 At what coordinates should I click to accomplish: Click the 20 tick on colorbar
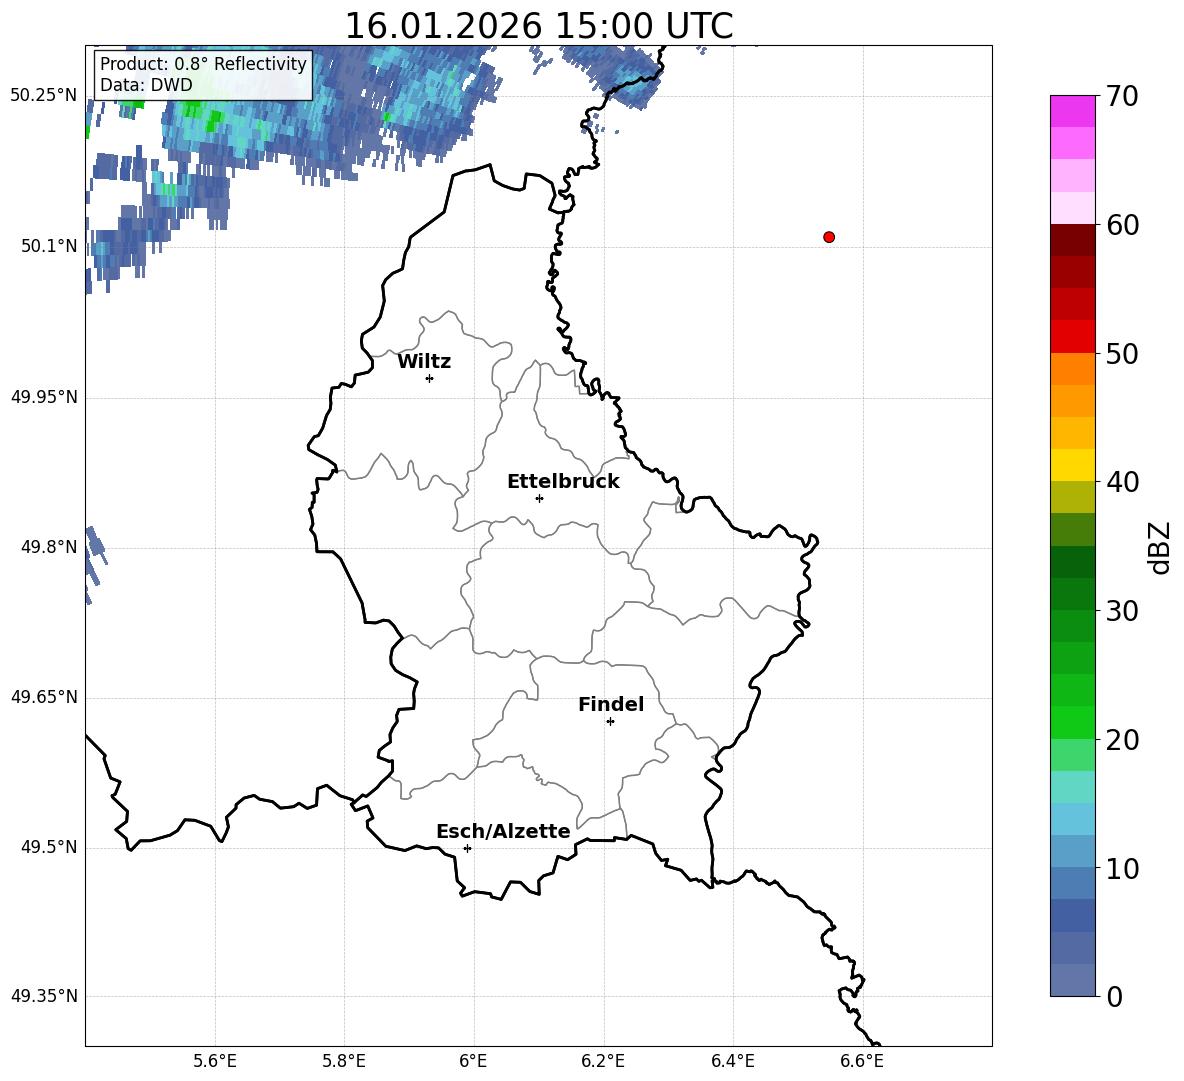[1122, 739]
